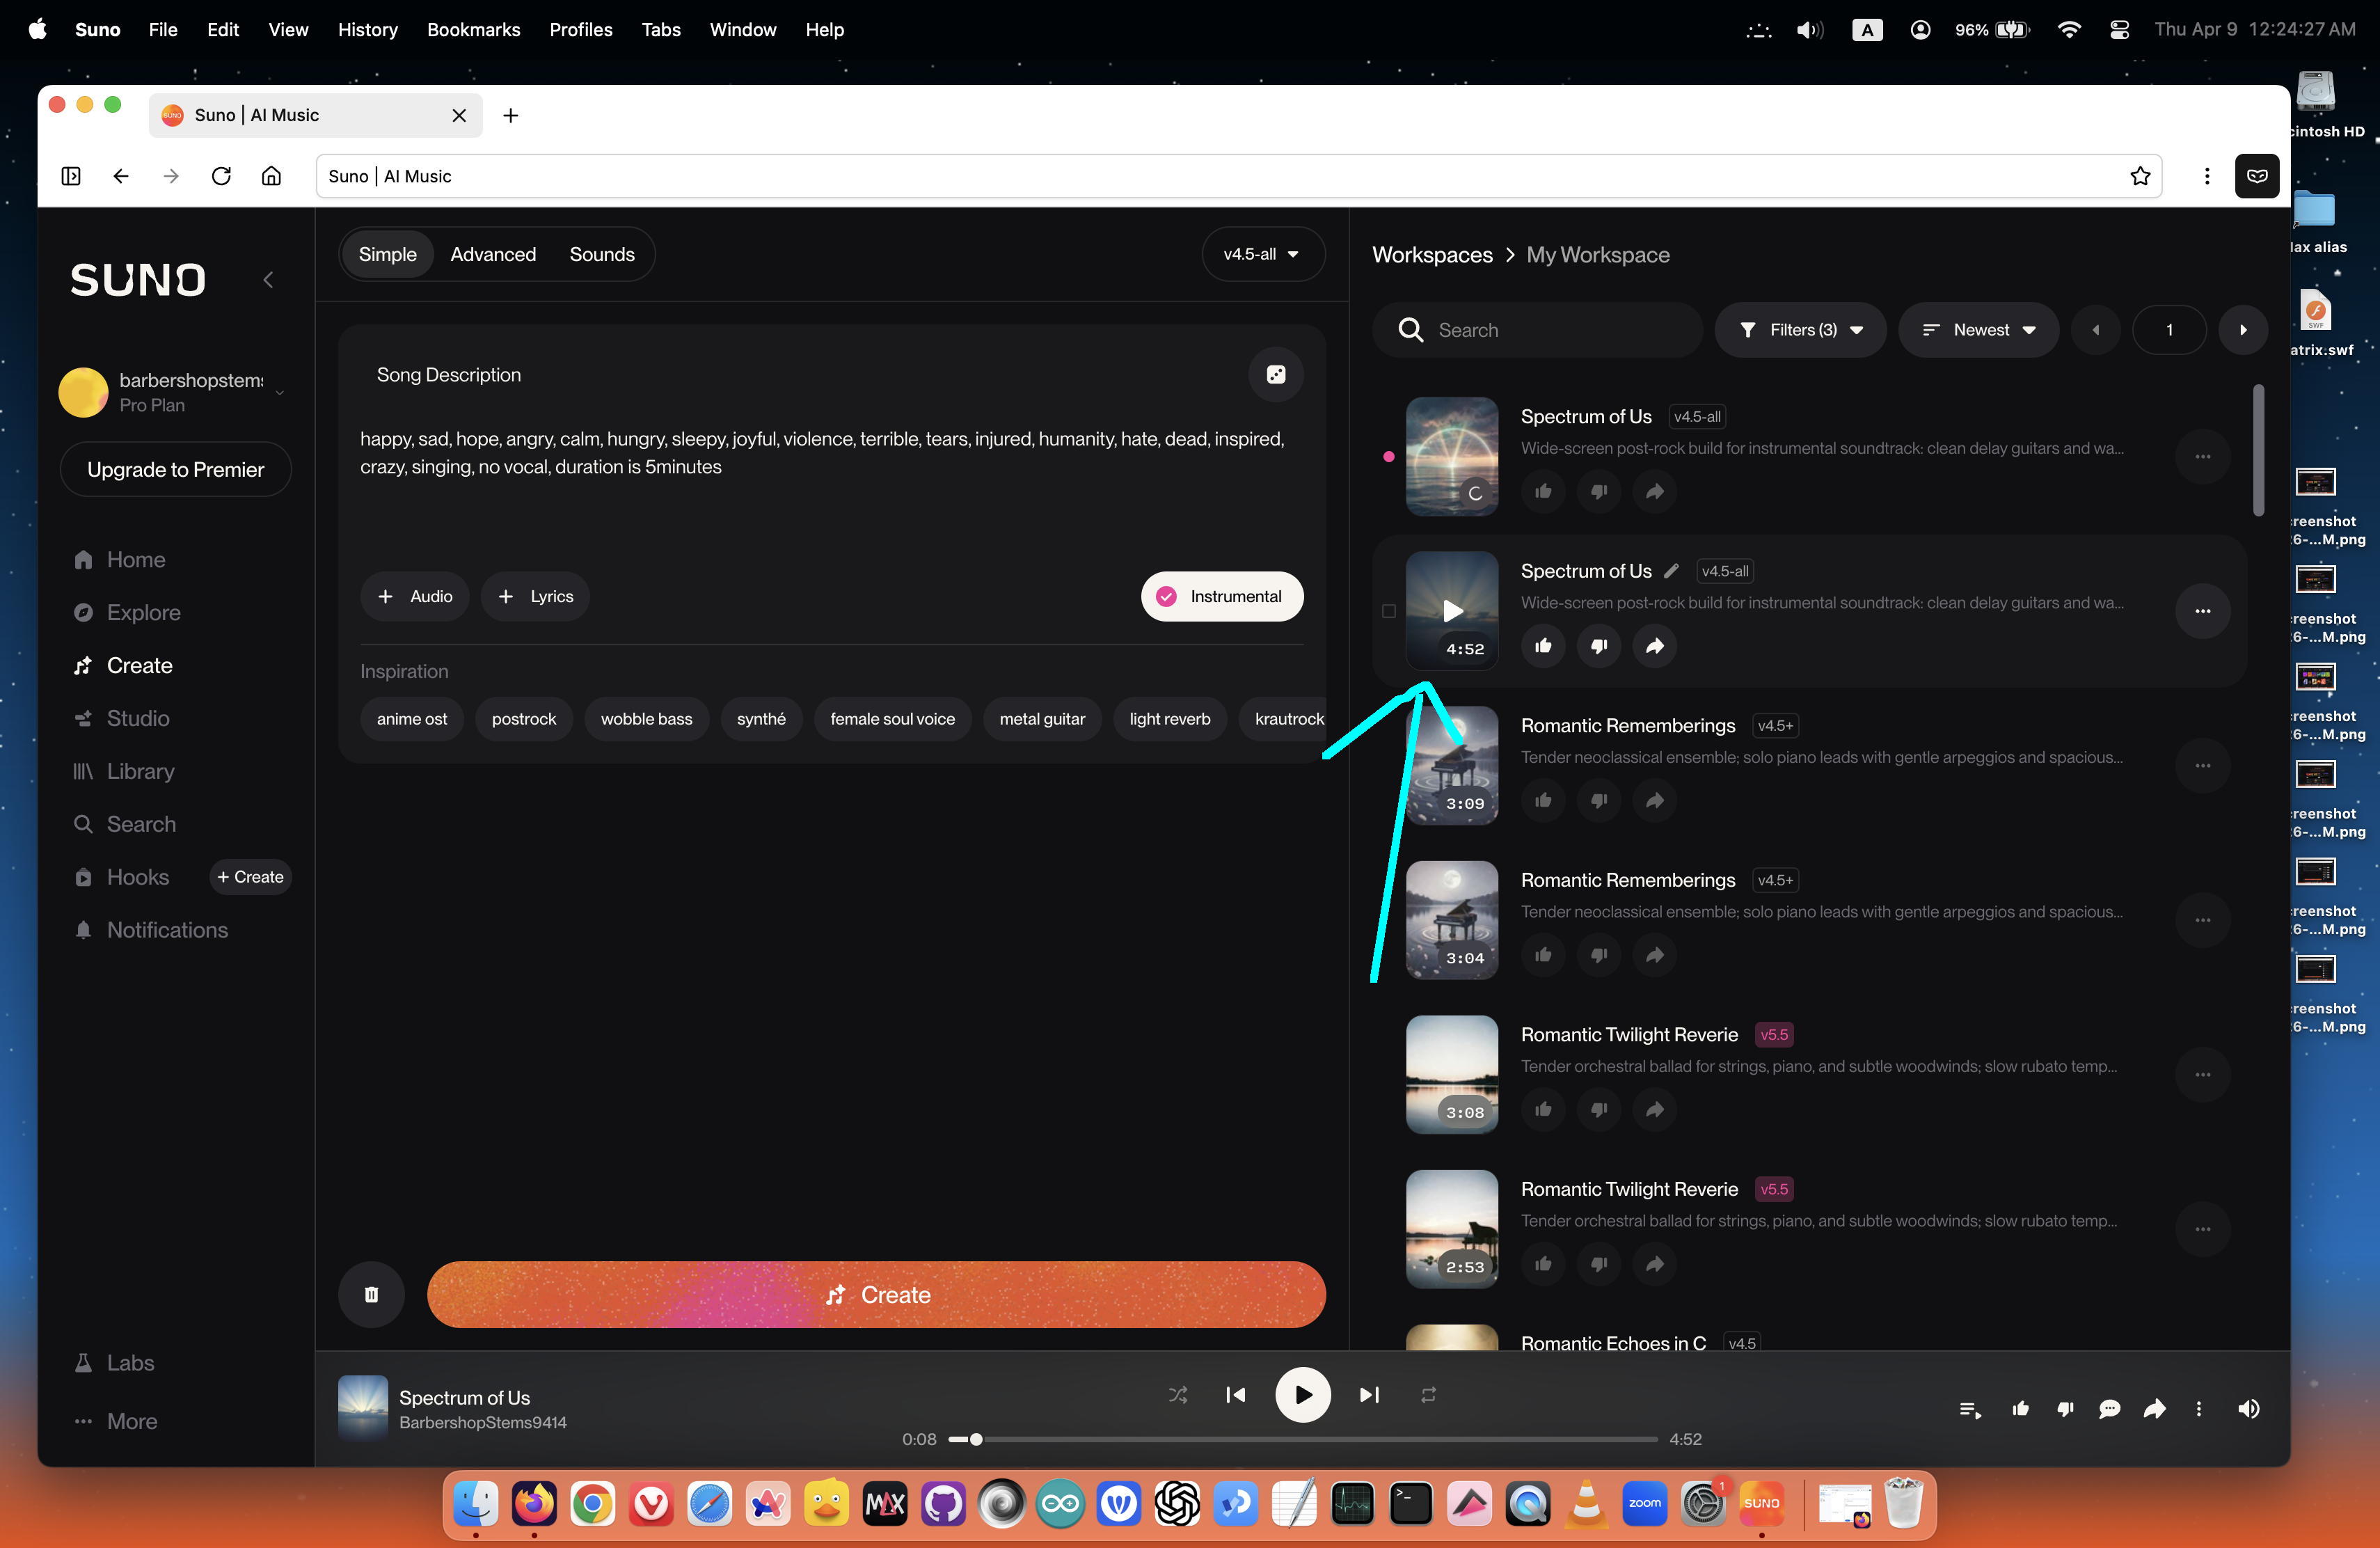
Task: Thumbs up the 4:52 Spectrum of Us track
Action: (x=1543, y=646)
